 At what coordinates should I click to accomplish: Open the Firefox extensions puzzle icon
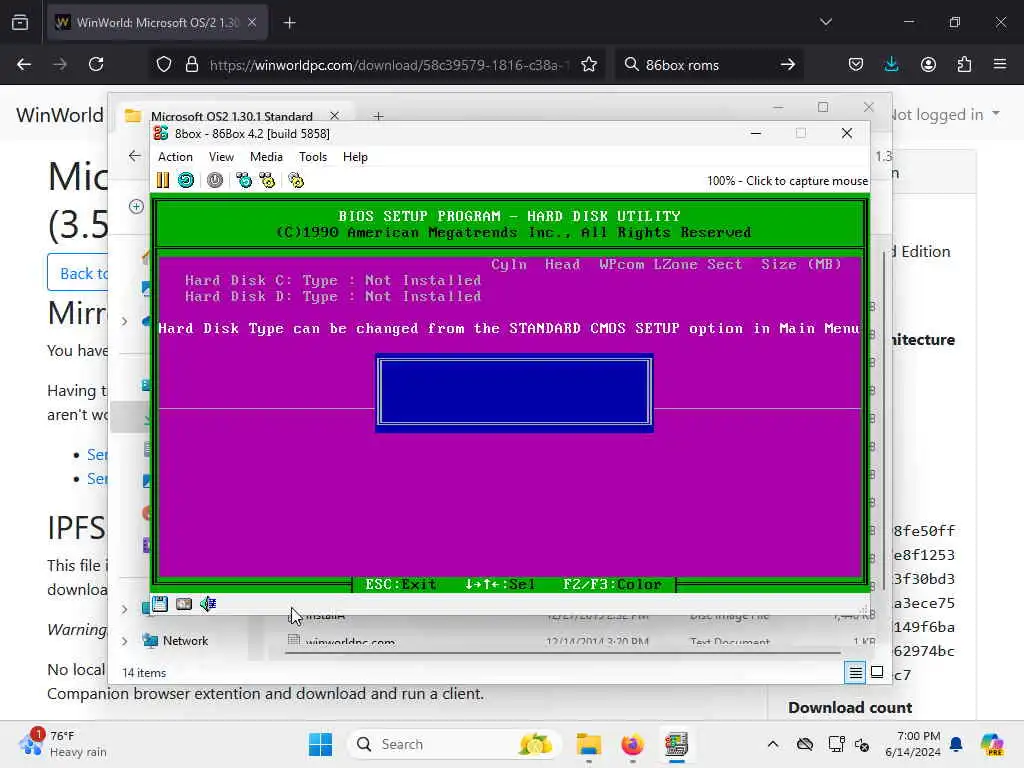[964, 64]
